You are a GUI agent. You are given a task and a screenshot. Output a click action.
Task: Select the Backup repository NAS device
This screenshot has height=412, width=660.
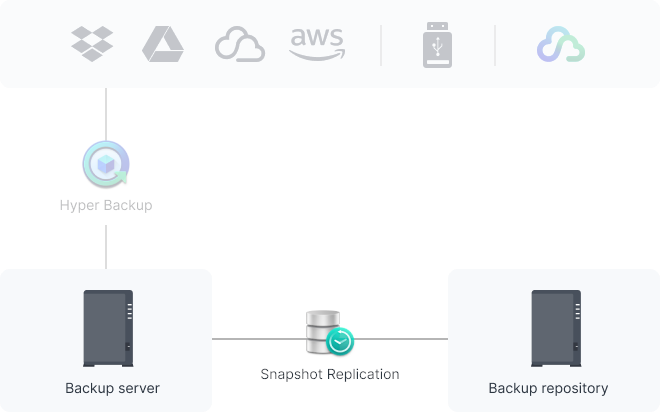(556, 328)
